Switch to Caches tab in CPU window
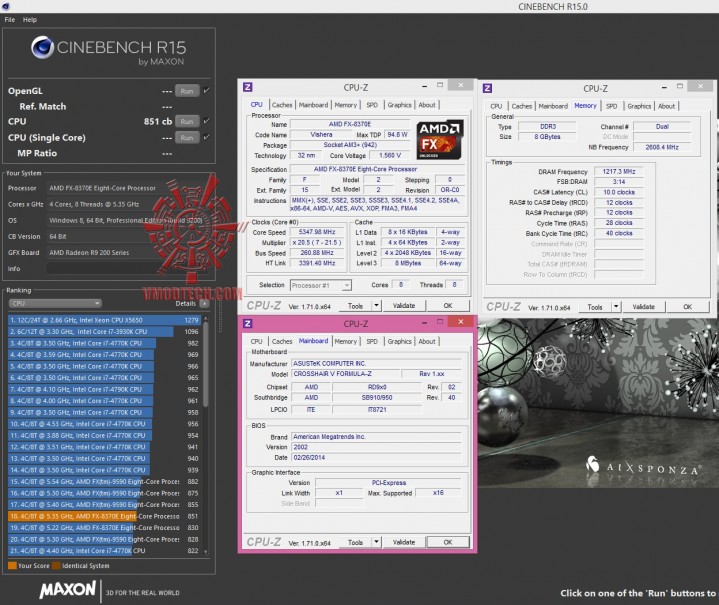Image resolution: width=719 pixels, height=605 pixels. (x=282, y=105)
